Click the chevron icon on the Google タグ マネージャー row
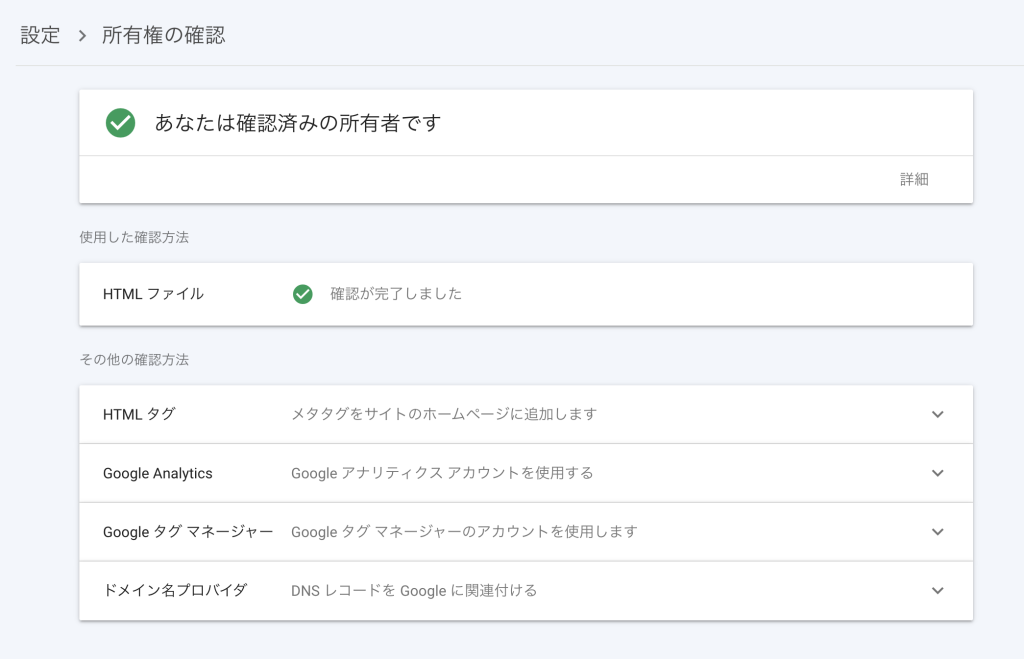 pyautogui.click(x=937, y=531)
